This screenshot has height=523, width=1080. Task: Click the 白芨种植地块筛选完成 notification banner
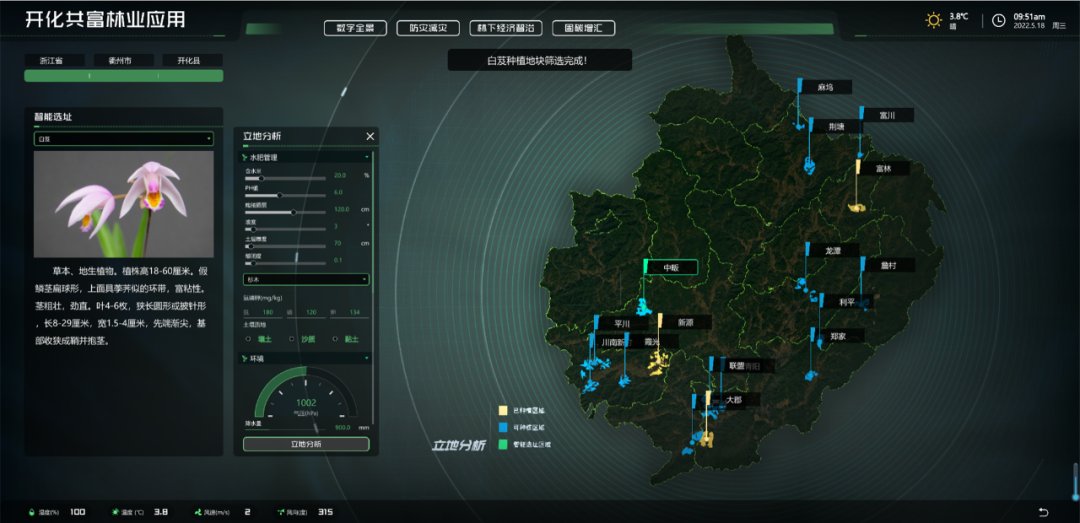tap(539, 60)
